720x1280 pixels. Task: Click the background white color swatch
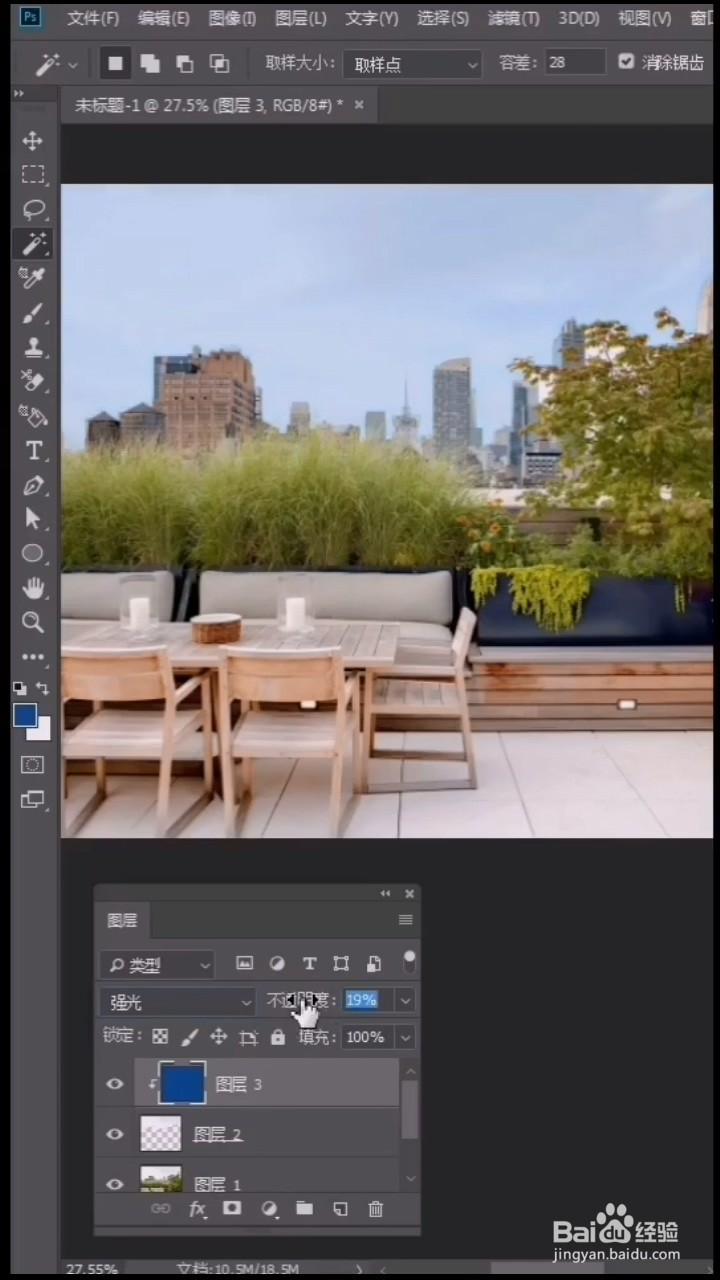point(41,731)
